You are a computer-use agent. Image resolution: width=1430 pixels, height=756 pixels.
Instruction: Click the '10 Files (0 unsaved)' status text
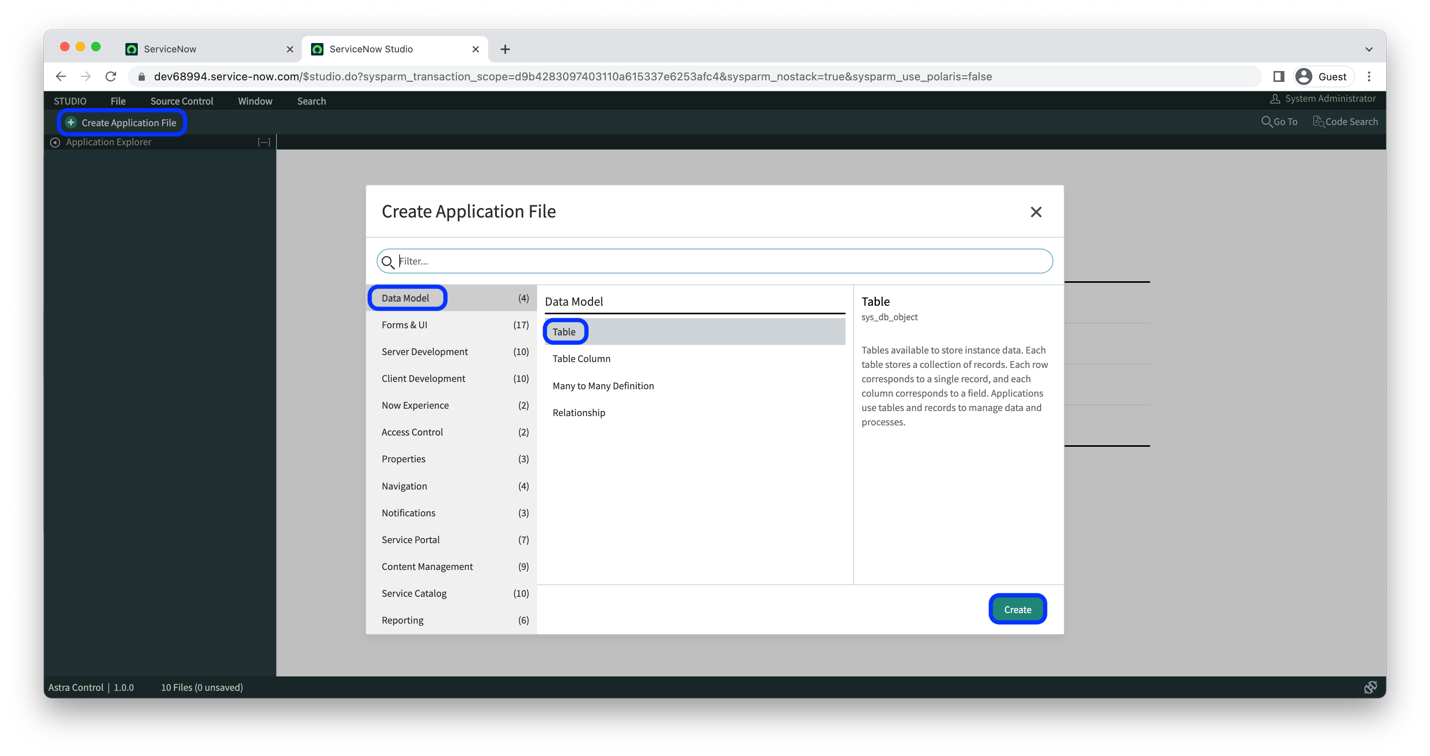click(202, 688)
